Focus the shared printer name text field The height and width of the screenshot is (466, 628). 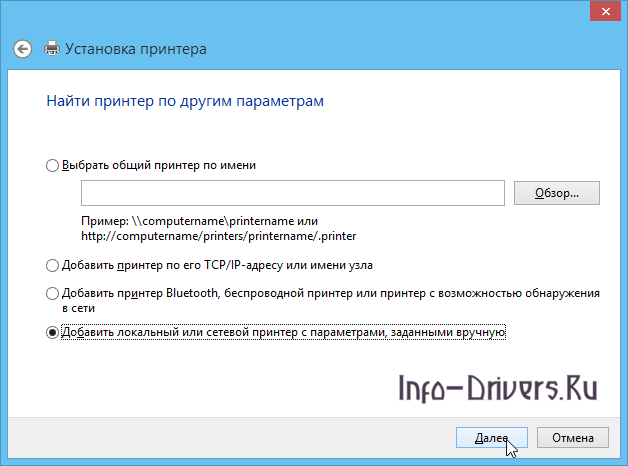pos(293,193)
